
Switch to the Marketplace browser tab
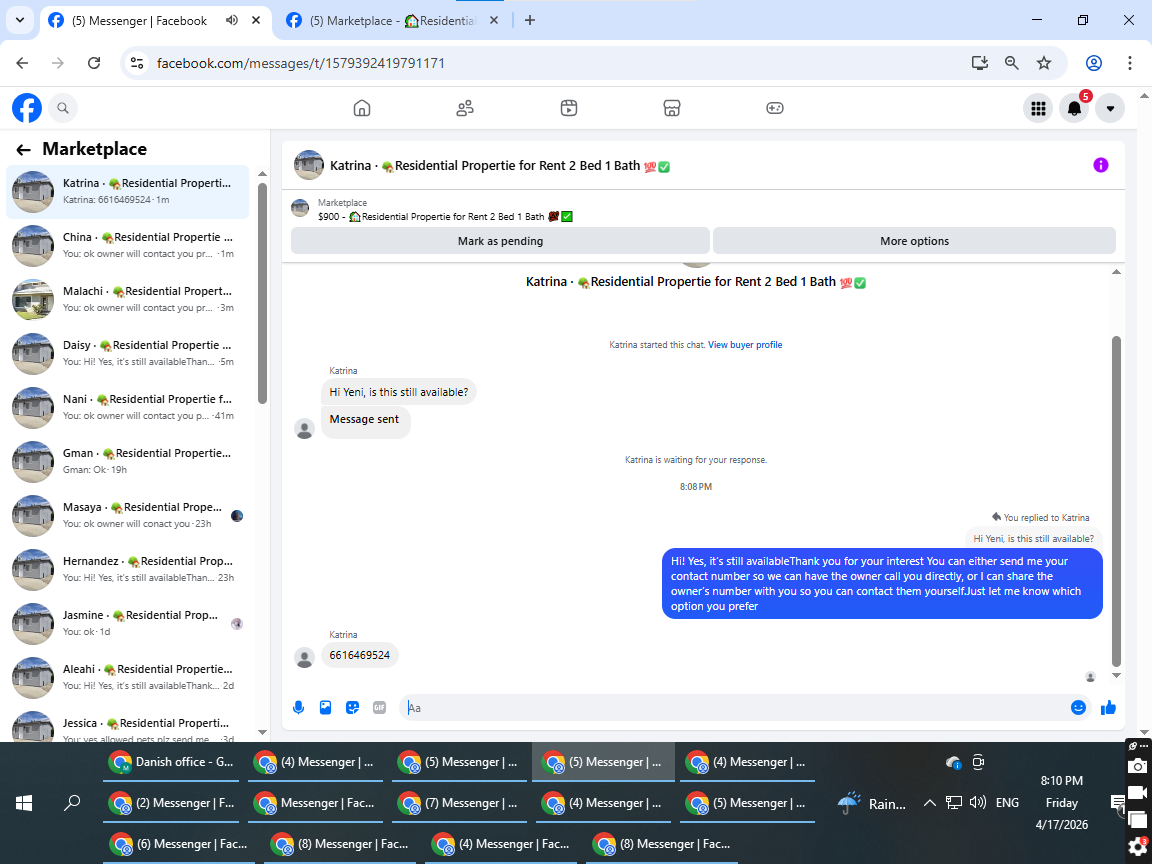[392, 21]
